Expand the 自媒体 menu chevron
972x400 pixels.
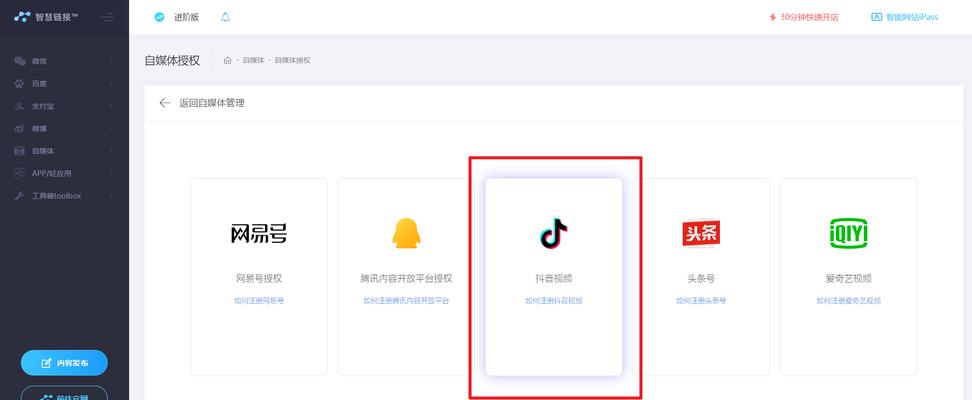[111, 151]
